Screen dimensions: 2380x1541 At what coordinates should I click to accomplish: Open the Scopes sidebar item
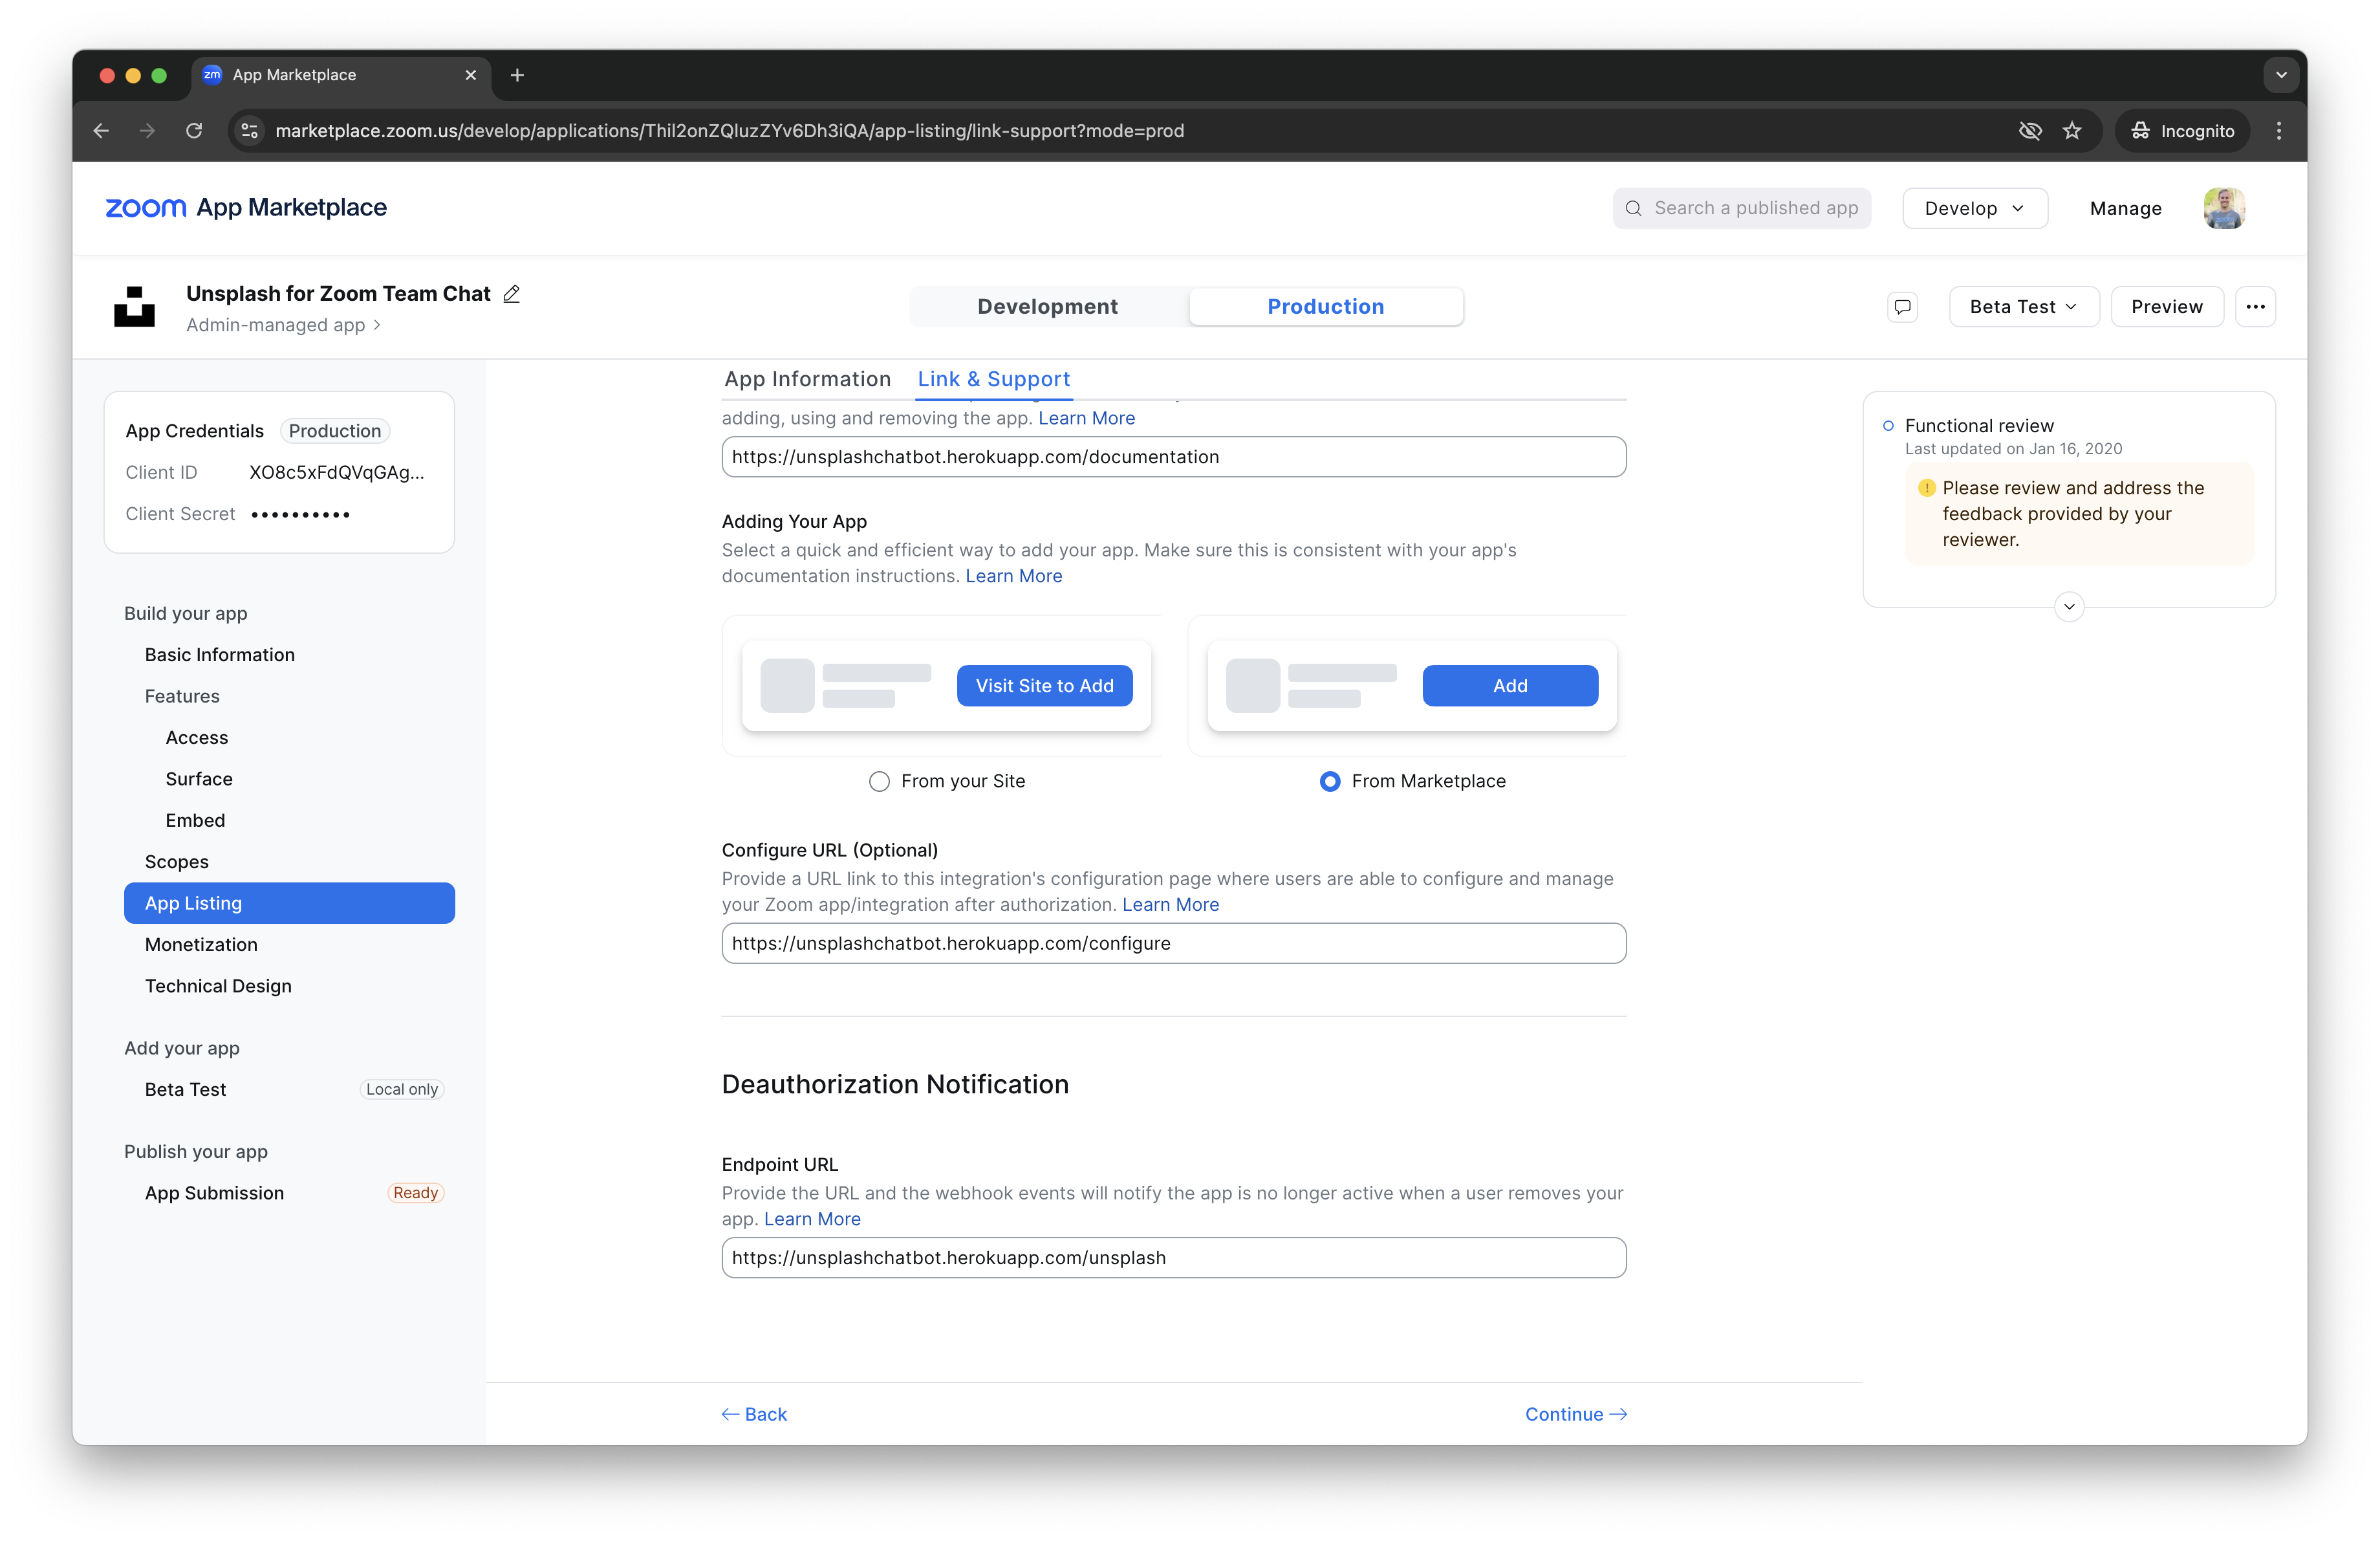[177, 862]
